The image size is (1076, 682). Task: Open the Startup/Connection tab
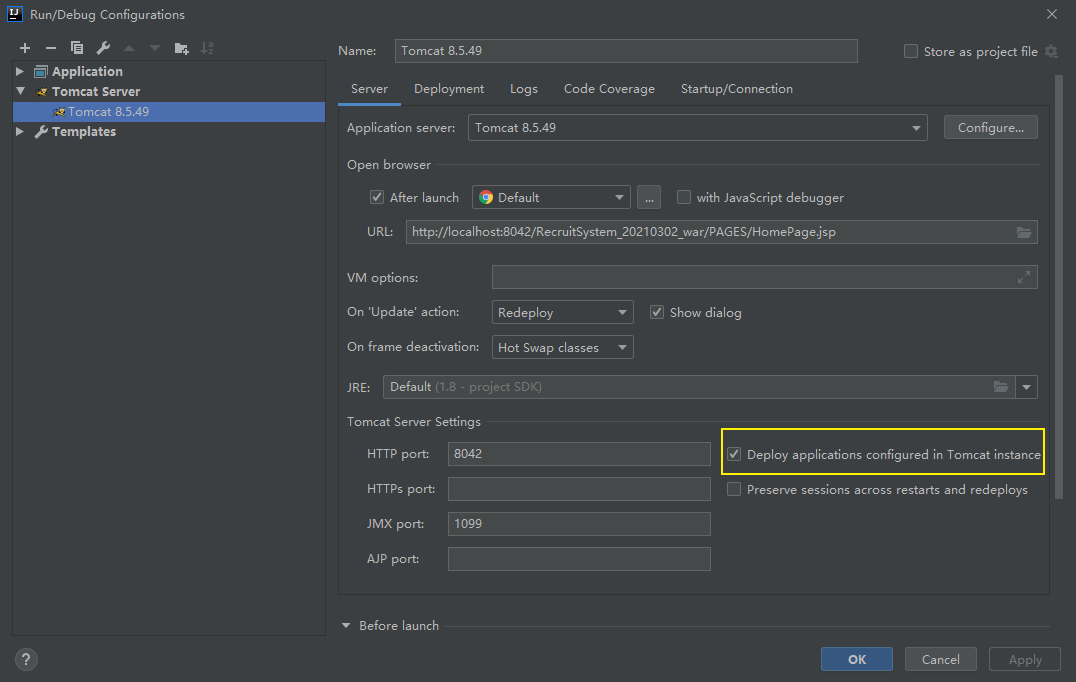tap(736, 89)
